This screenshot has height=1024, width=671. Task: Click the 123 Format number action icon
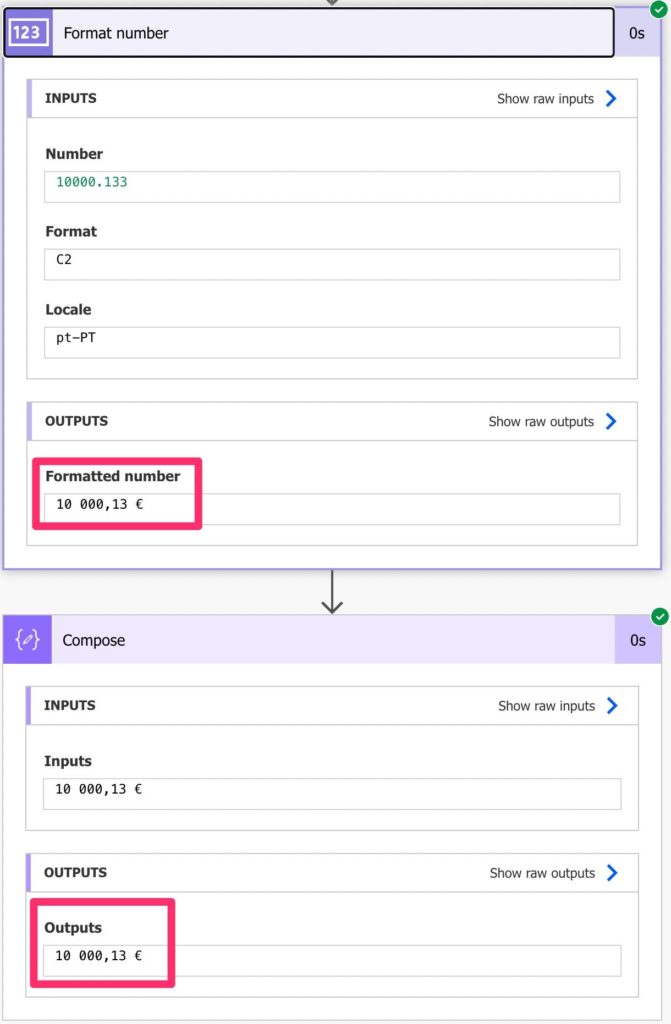coord(30,32)
